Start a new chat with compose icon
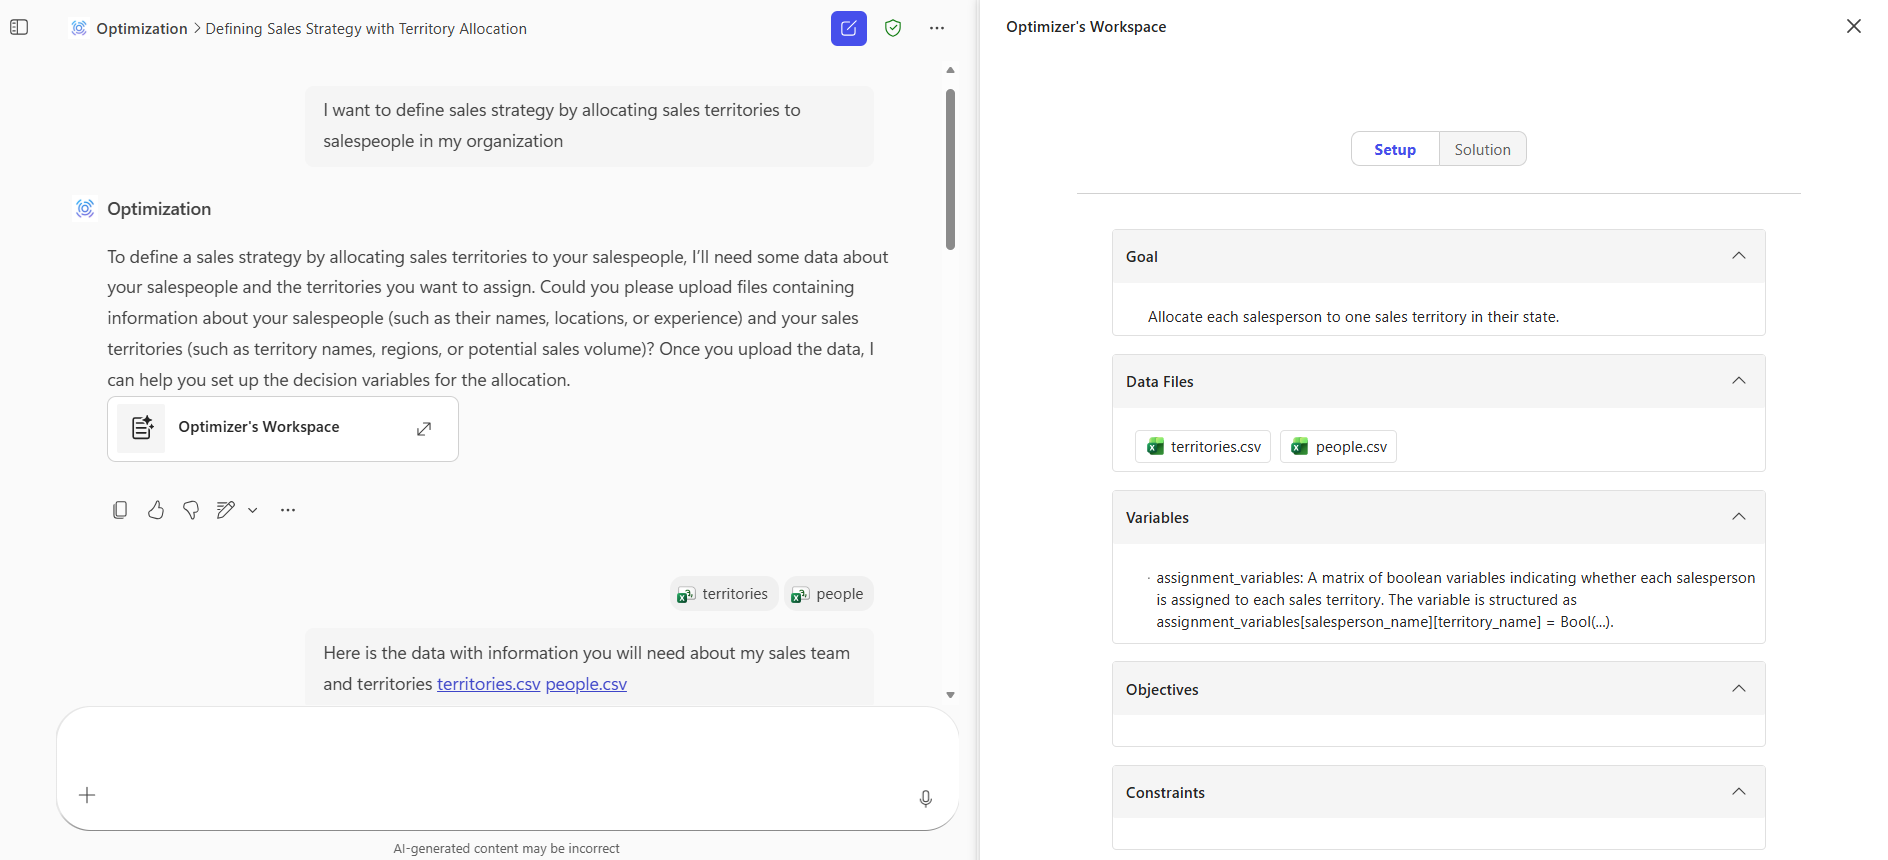Viewport: 1888px width, 860px height. click(848, 28)
